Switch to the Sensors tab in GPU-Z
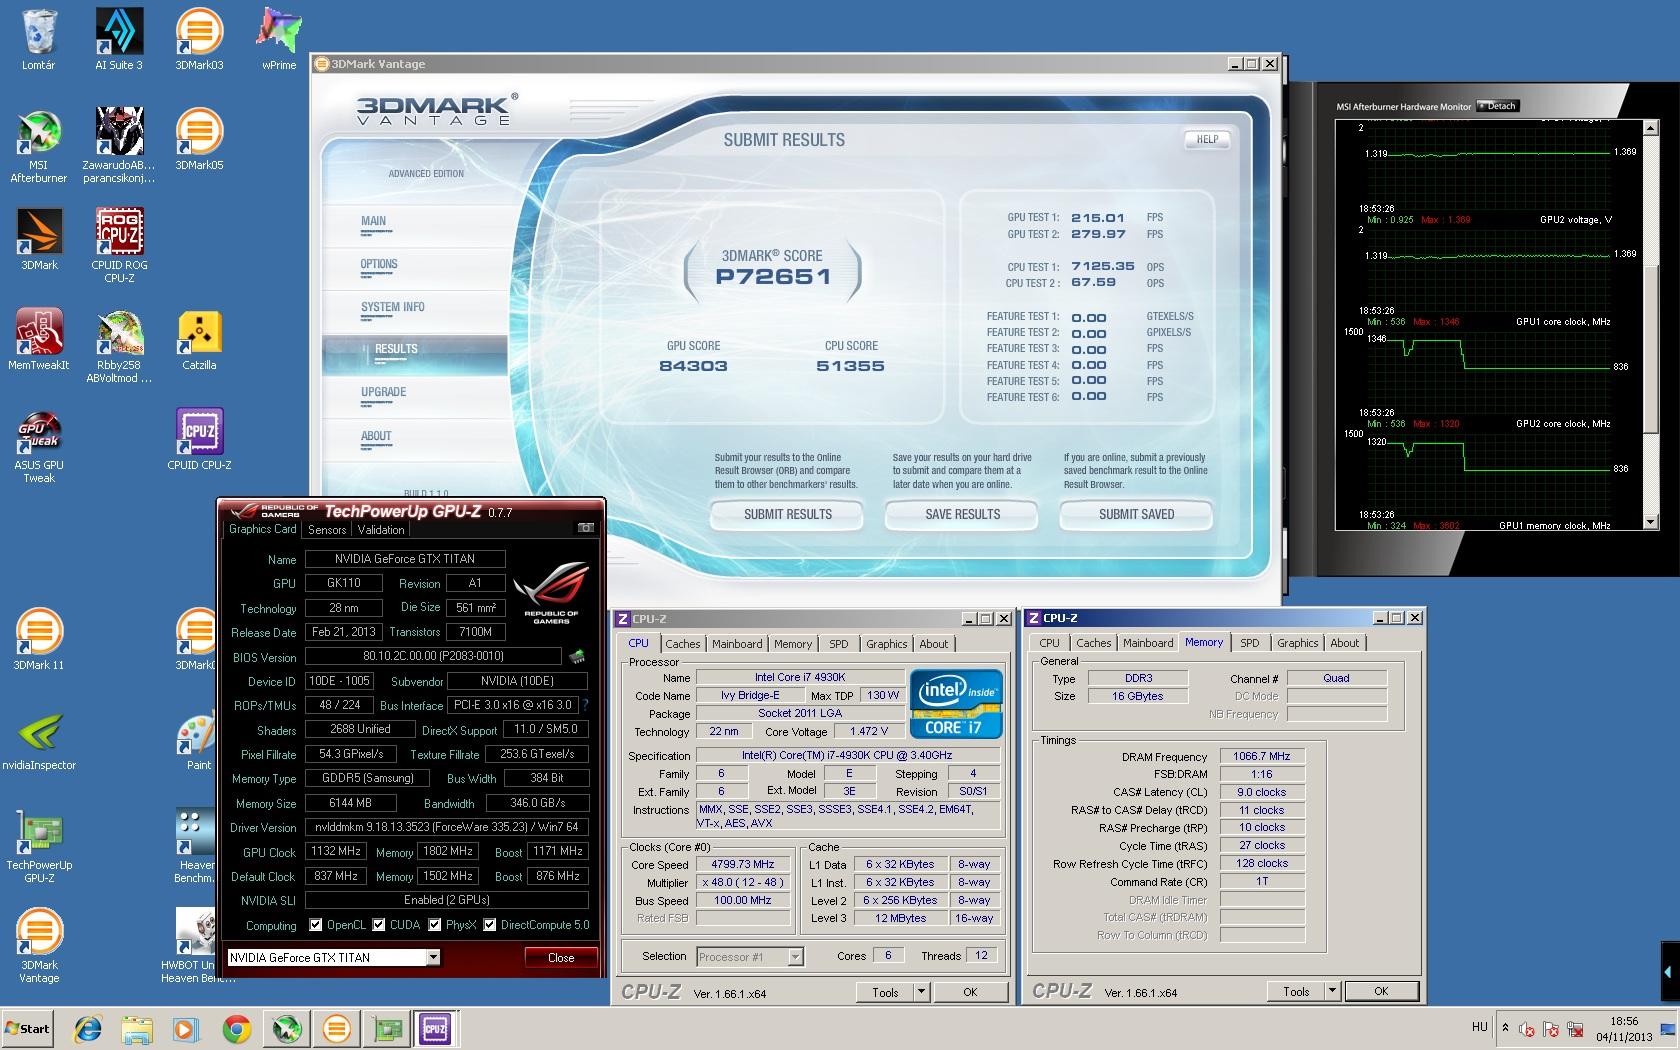Viewport: 1680px width, 1050px height. tap(327, 530)
